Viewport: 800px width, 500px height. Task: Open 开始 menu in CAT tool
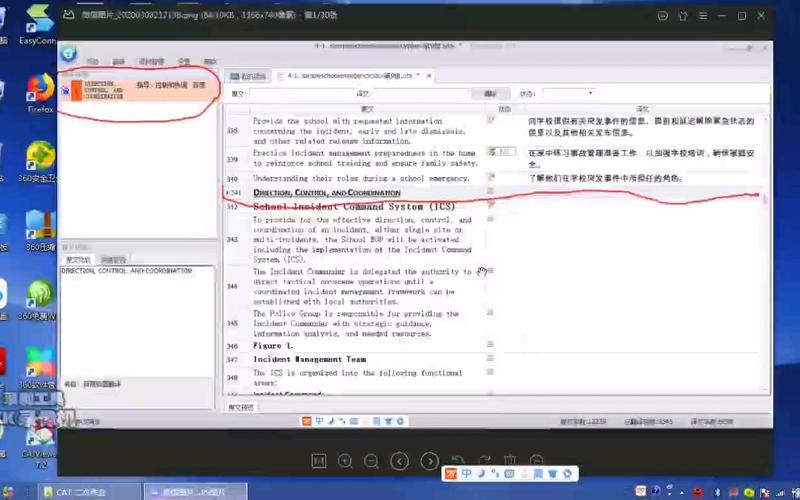coord(92,62)
